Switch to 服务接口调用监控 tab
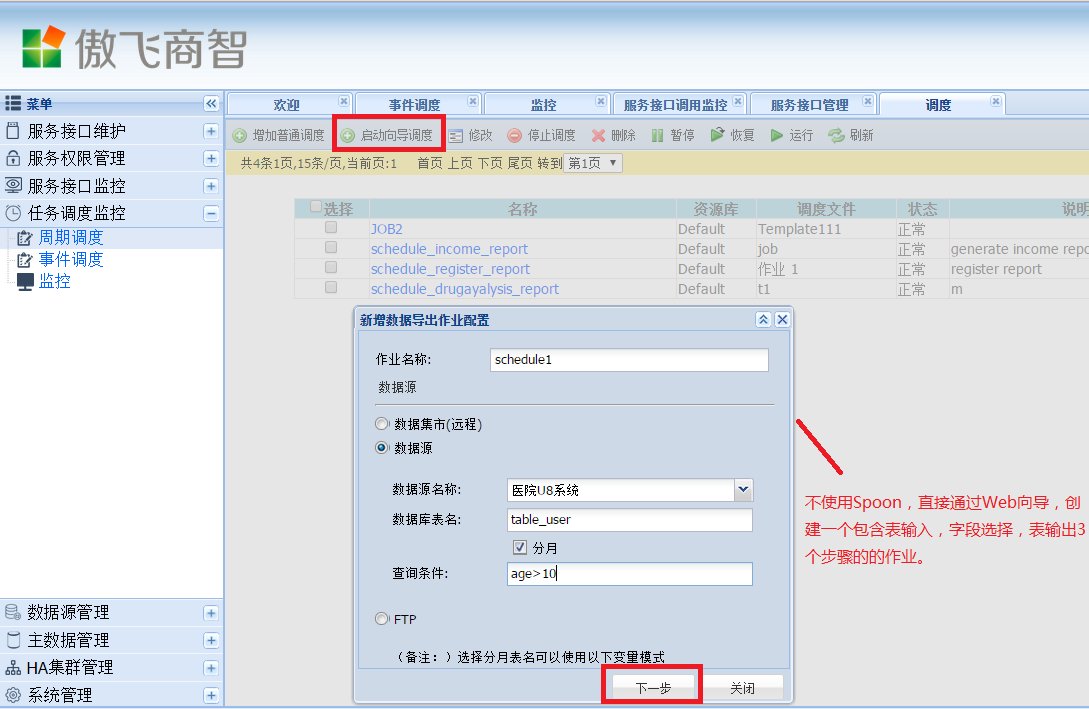Screen dimensions: 1089x709 click(675, 105)
